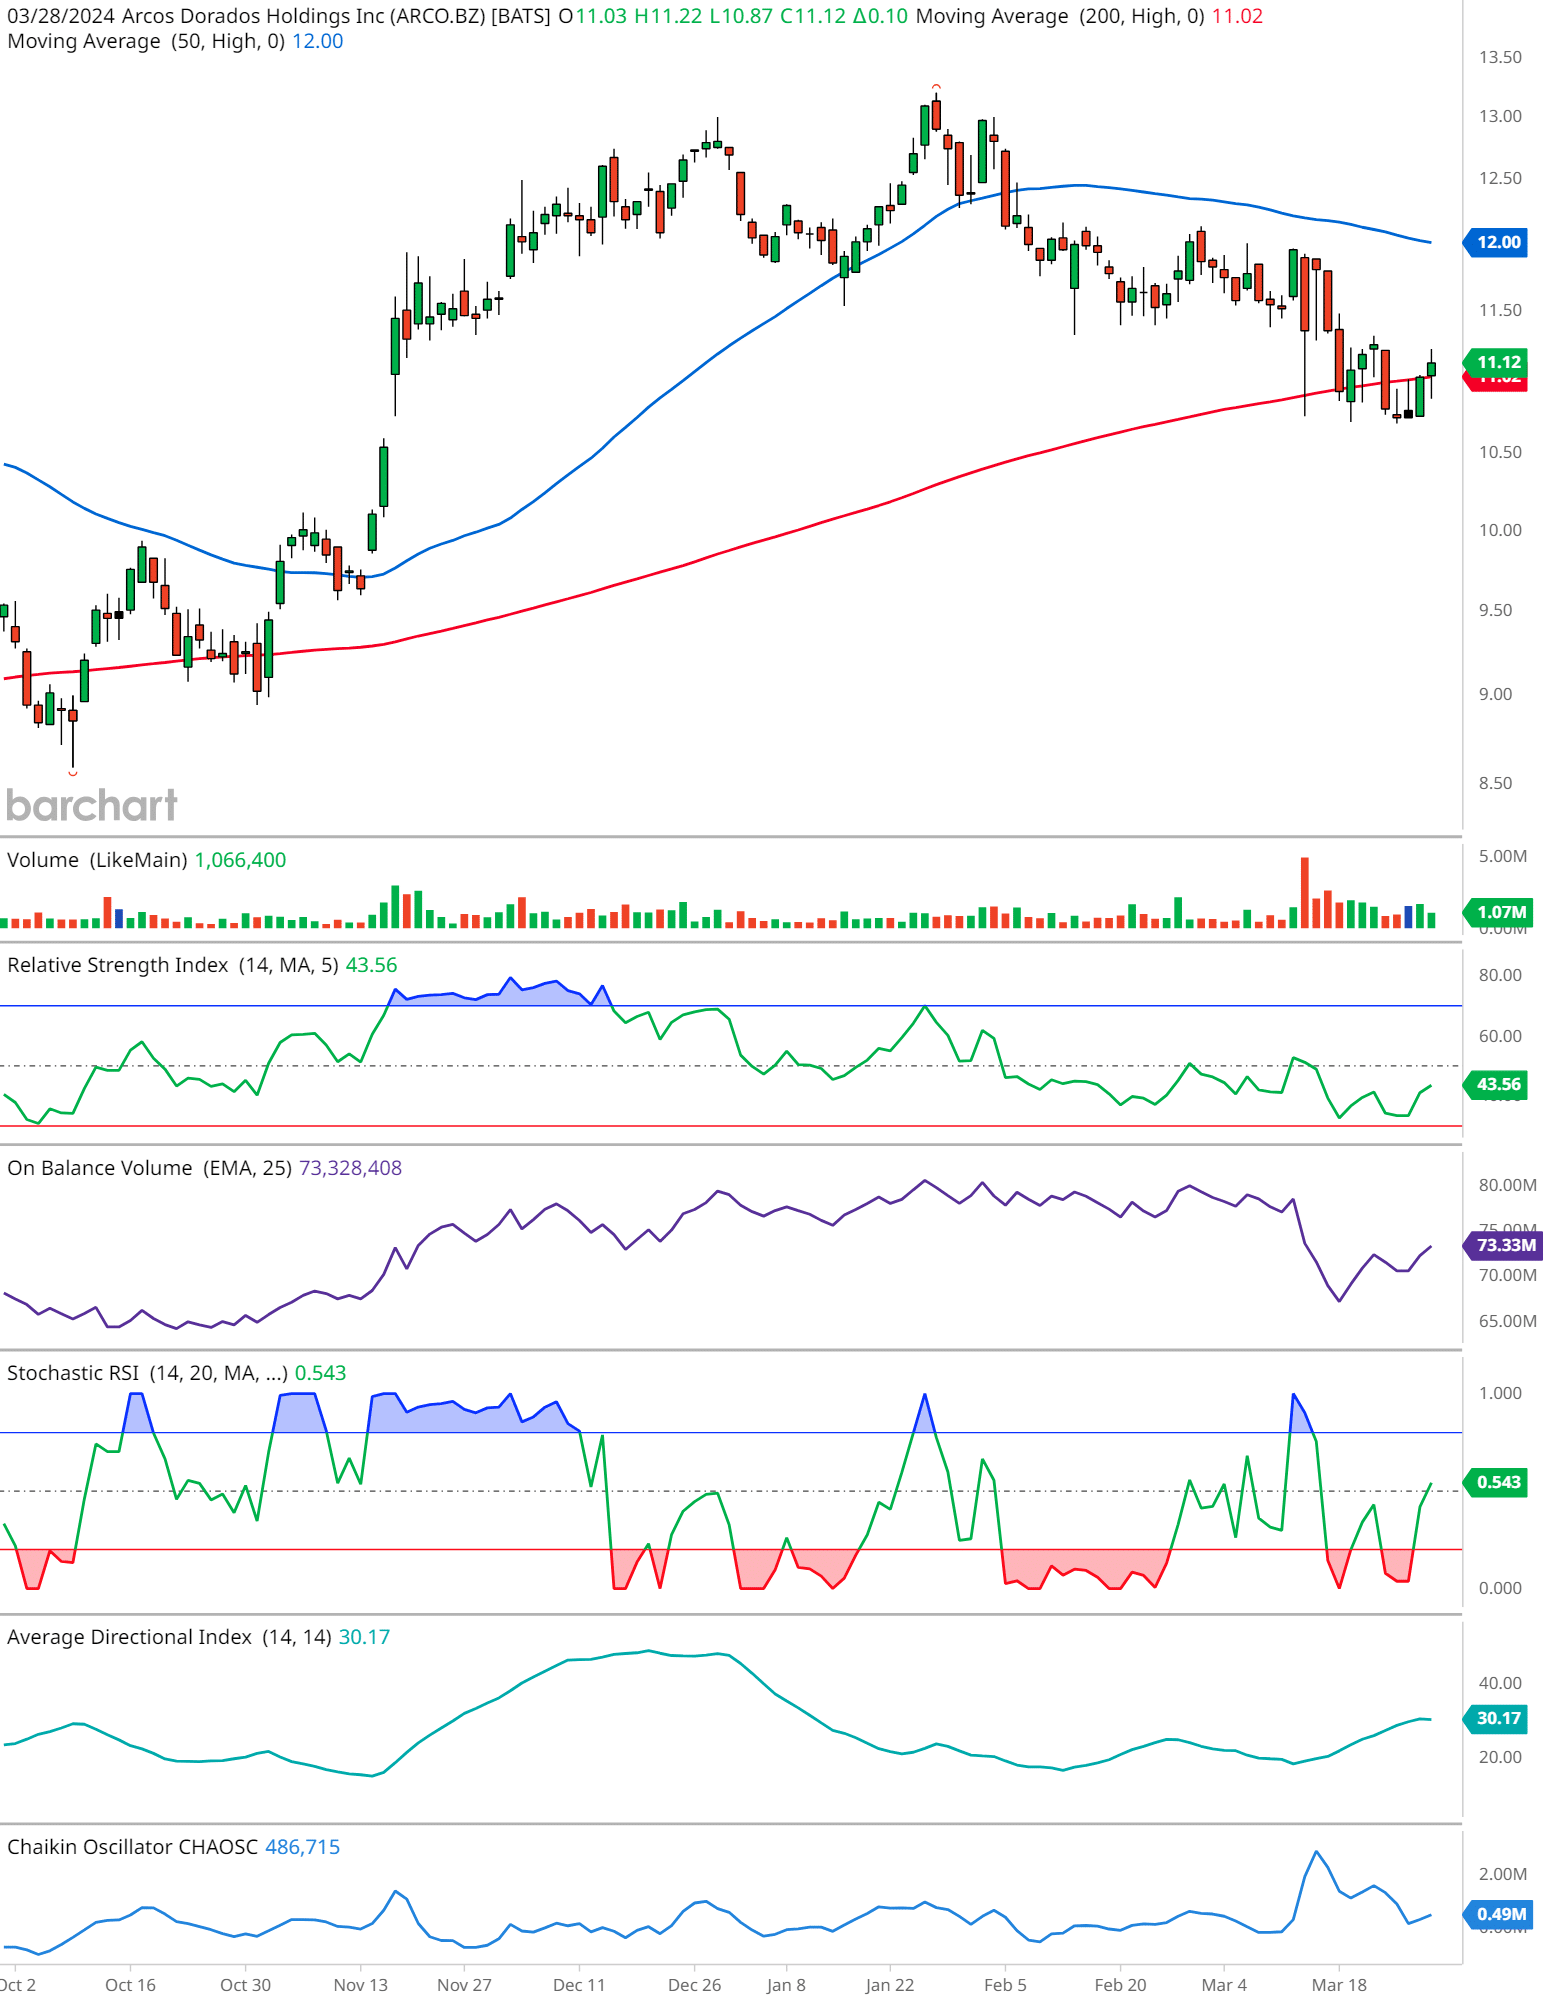Click the 'On Balance Volume (EMA, 25)' label
The image size is (1544, 2003).
pos(150,1168)
